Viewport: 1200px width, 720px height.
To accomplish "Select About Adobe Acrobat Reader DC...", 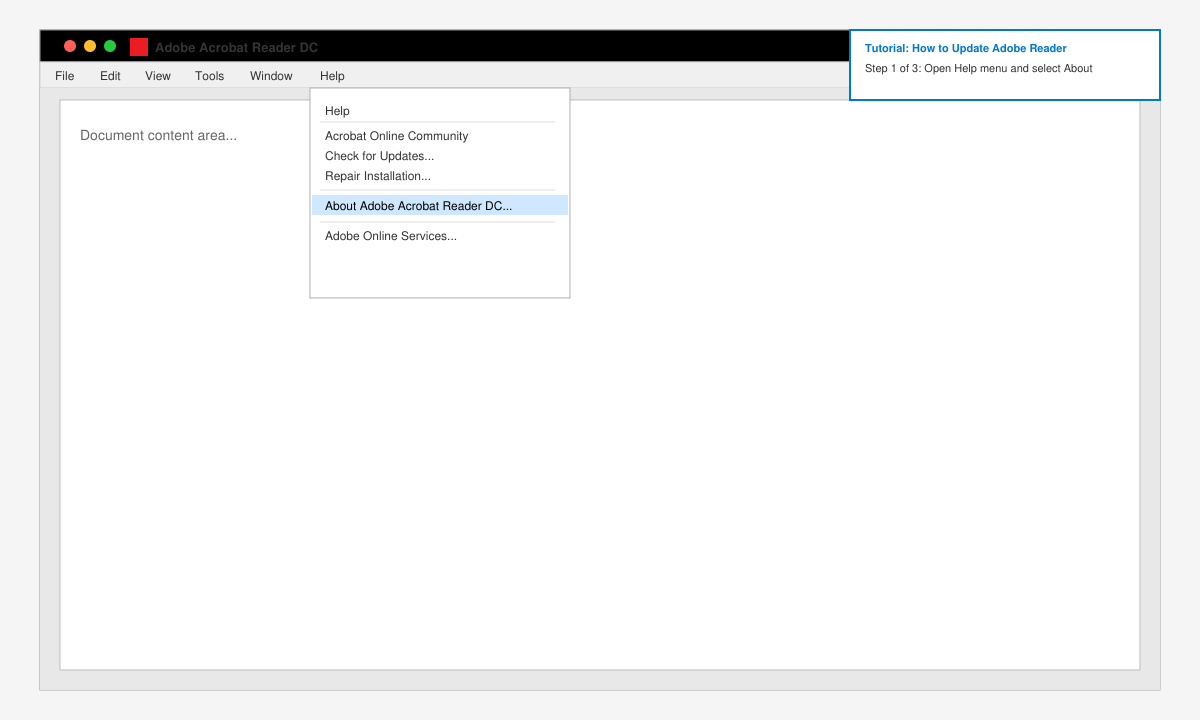I will coord(440,206).
